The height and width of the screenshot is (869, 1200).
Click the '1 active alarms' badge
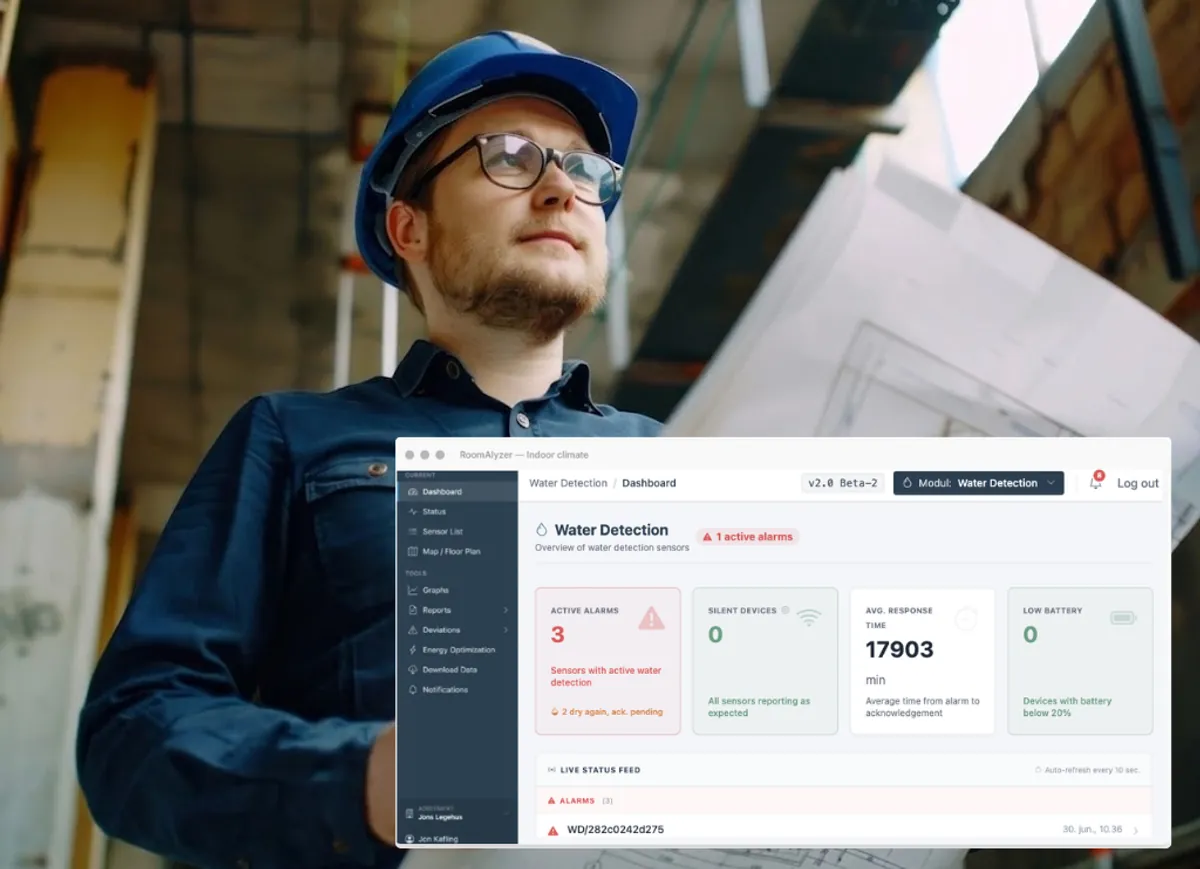747,537
